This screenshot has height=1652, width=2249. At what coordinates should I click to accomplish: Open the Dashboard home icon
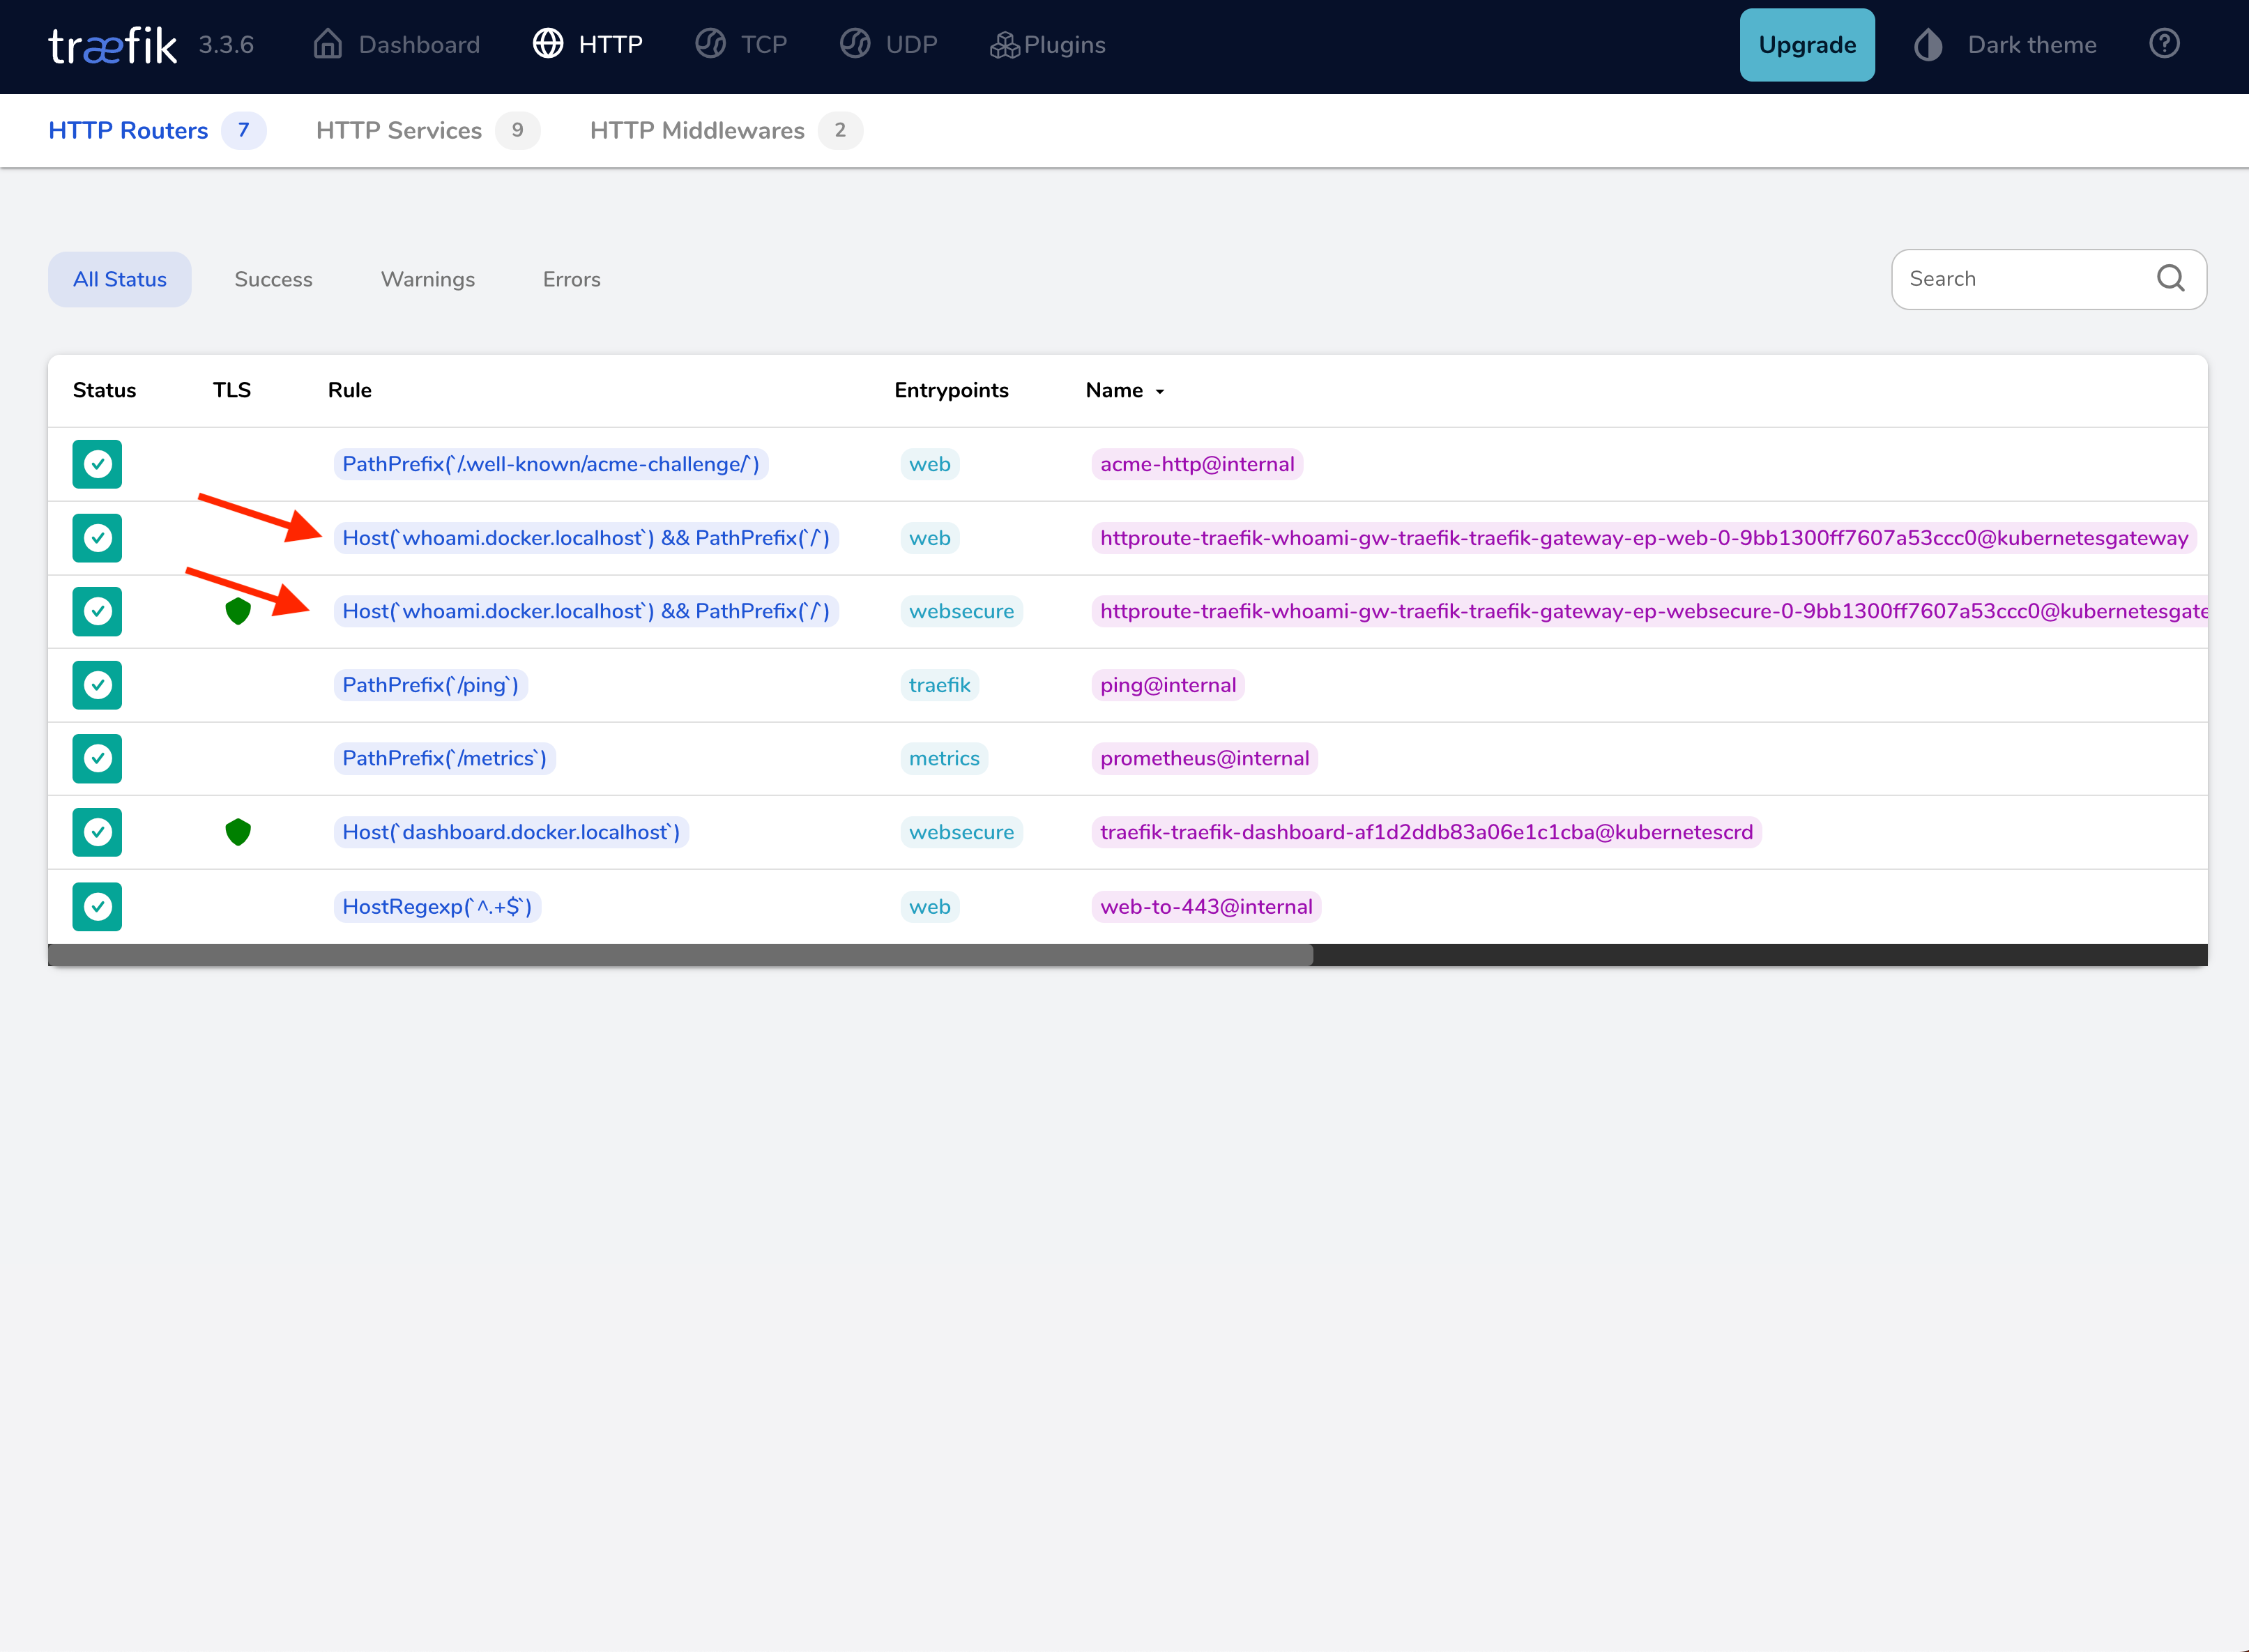328,45
